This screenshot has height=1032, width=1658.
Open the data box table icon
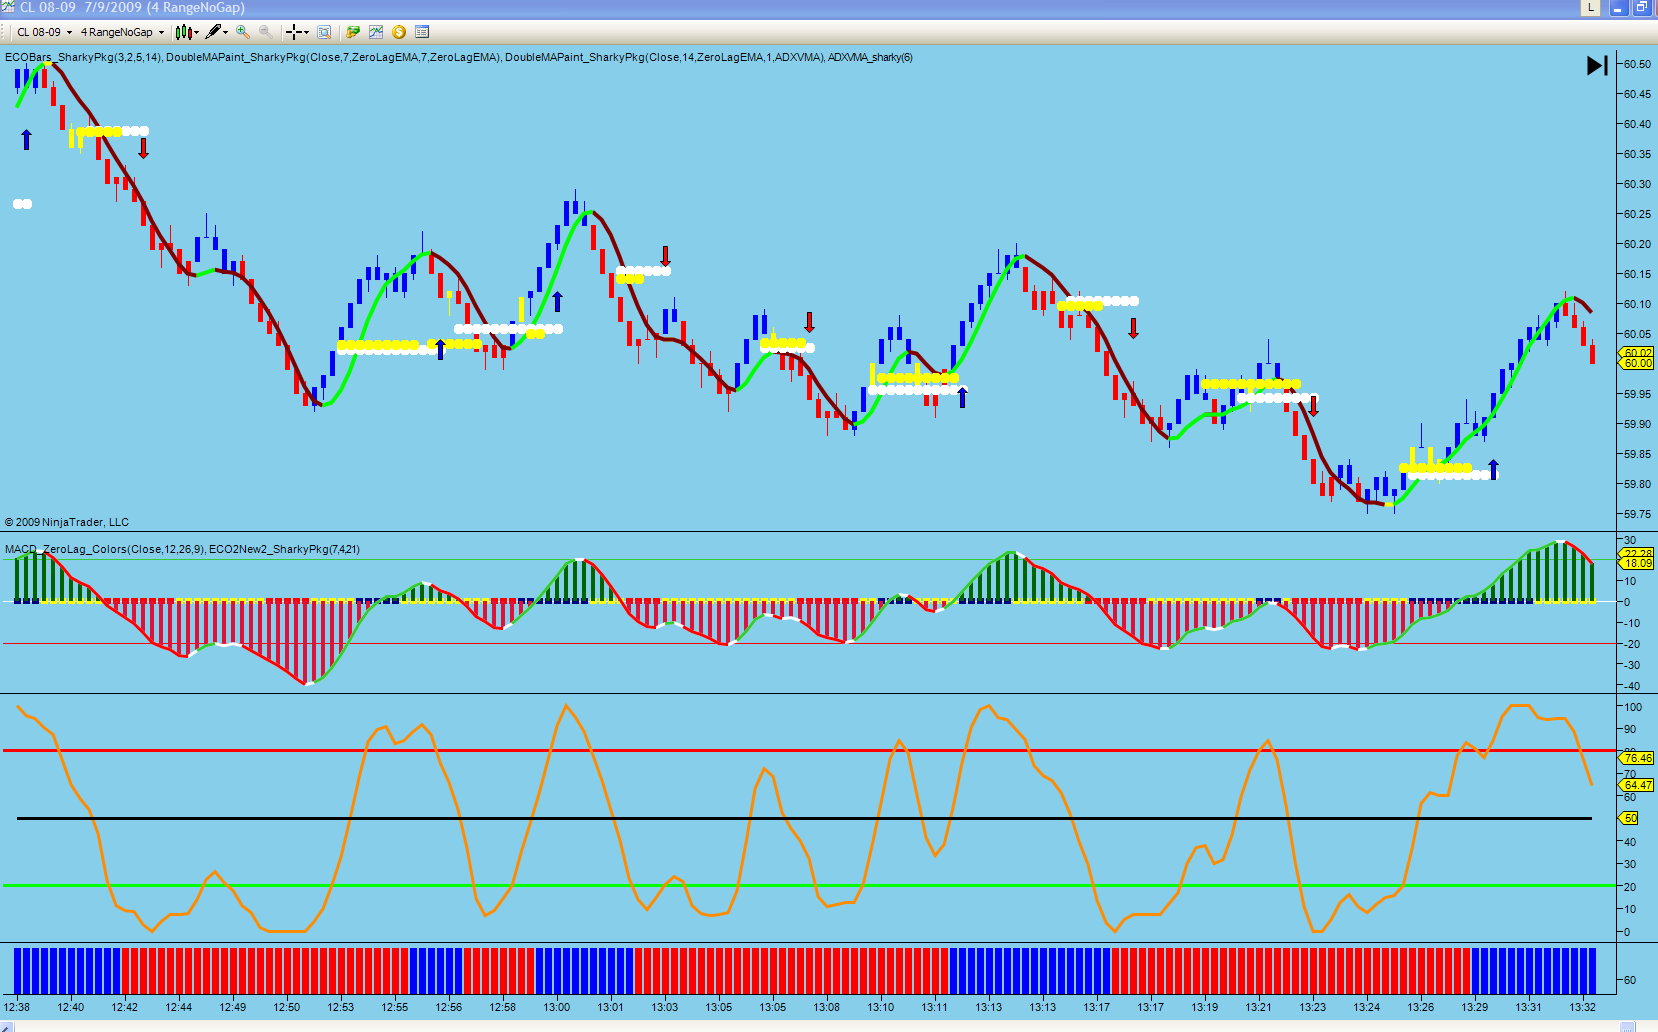coord(422,32)
